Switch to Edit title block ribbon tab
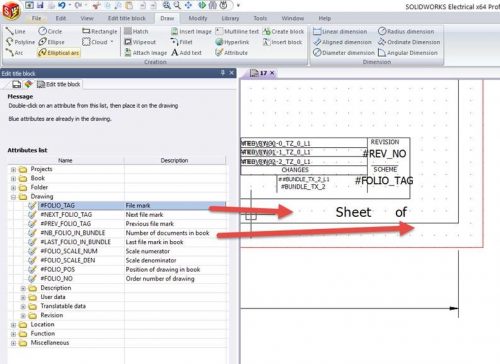Image resolution: width=500 pixels, height=364 pixels. 127,18
